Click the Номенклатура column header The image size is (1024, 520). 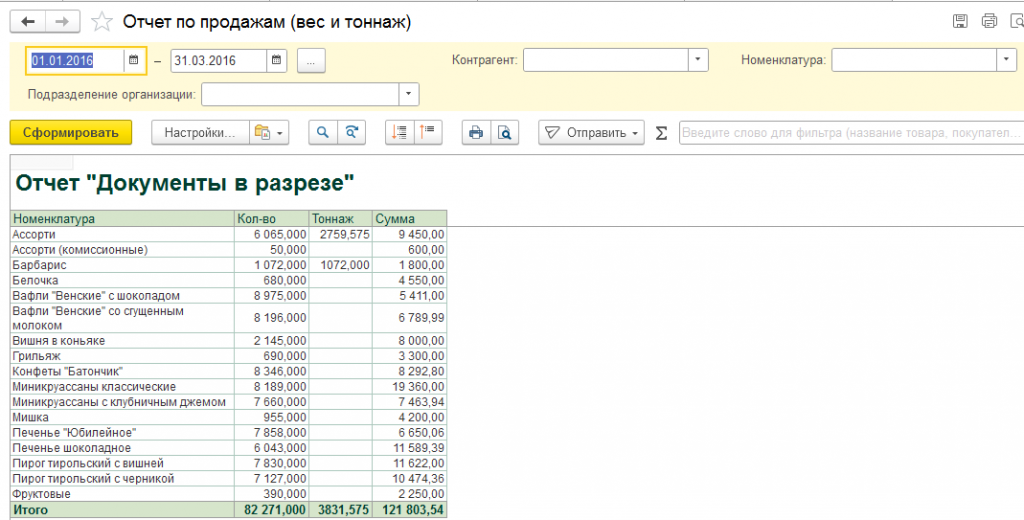click(x=123, y=219)
